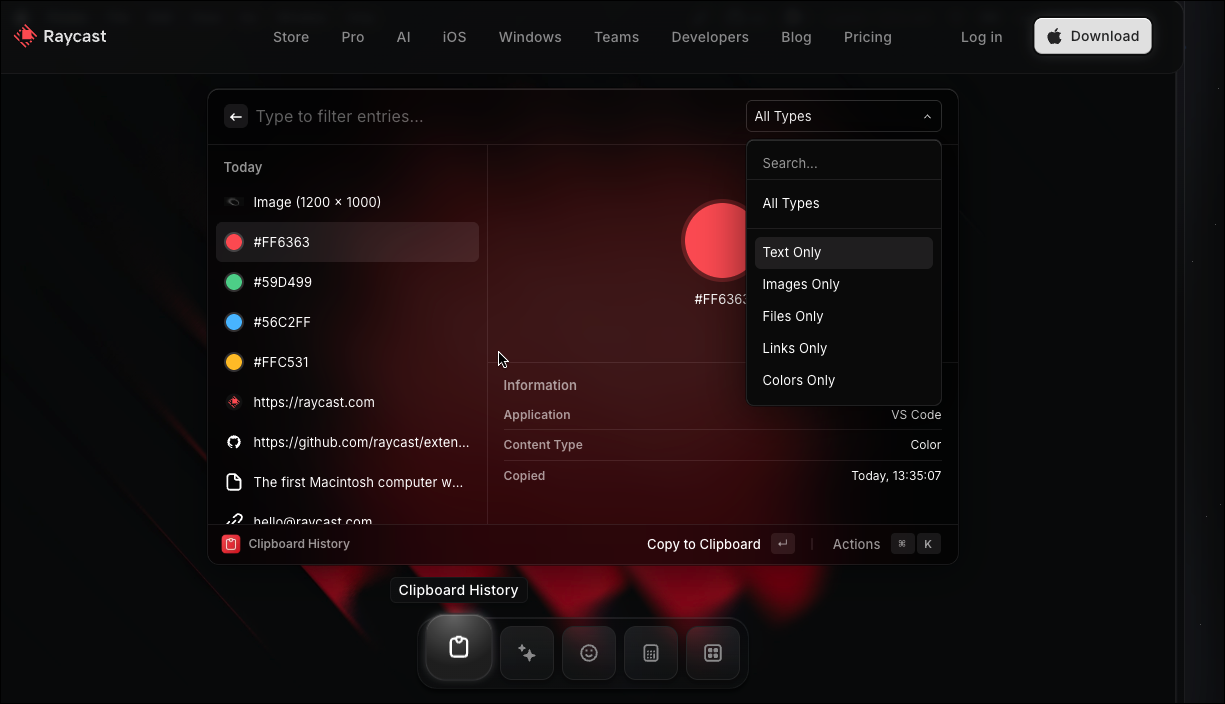Open the calculator dock icon

click(x=651, y=653)
